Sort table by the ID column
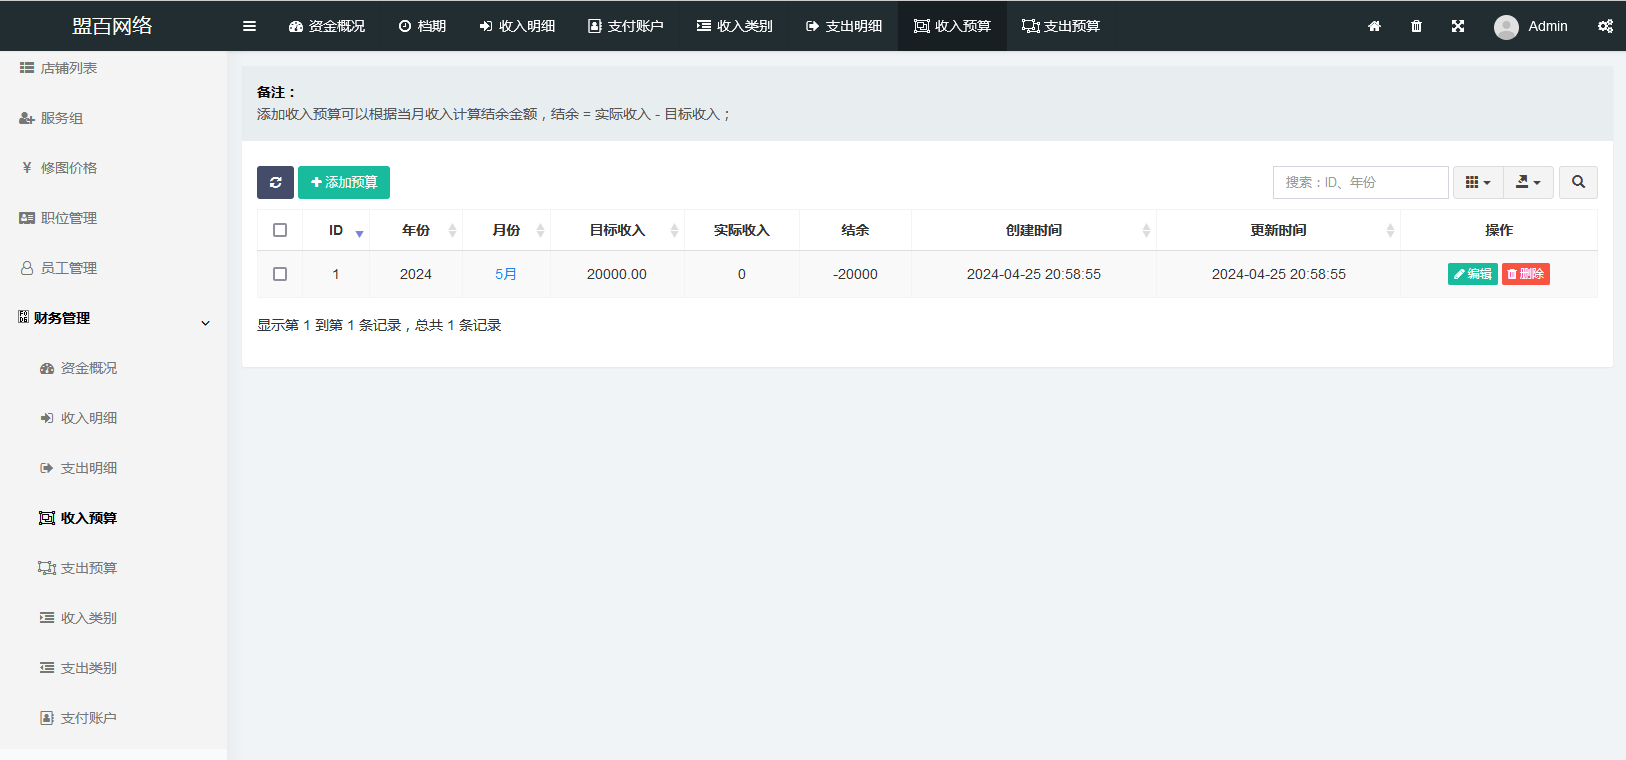Screen dimensions: 1626x760 click(336, 230)
